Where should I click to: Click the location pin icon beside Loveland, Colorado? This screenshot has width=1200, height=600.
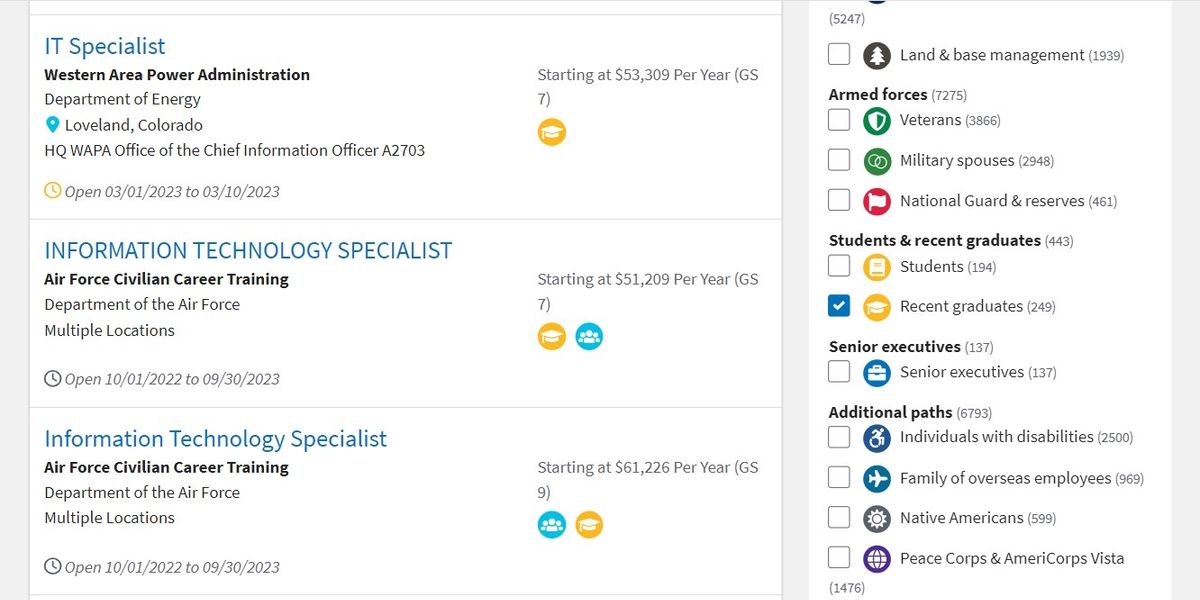(x=52, y=124)
